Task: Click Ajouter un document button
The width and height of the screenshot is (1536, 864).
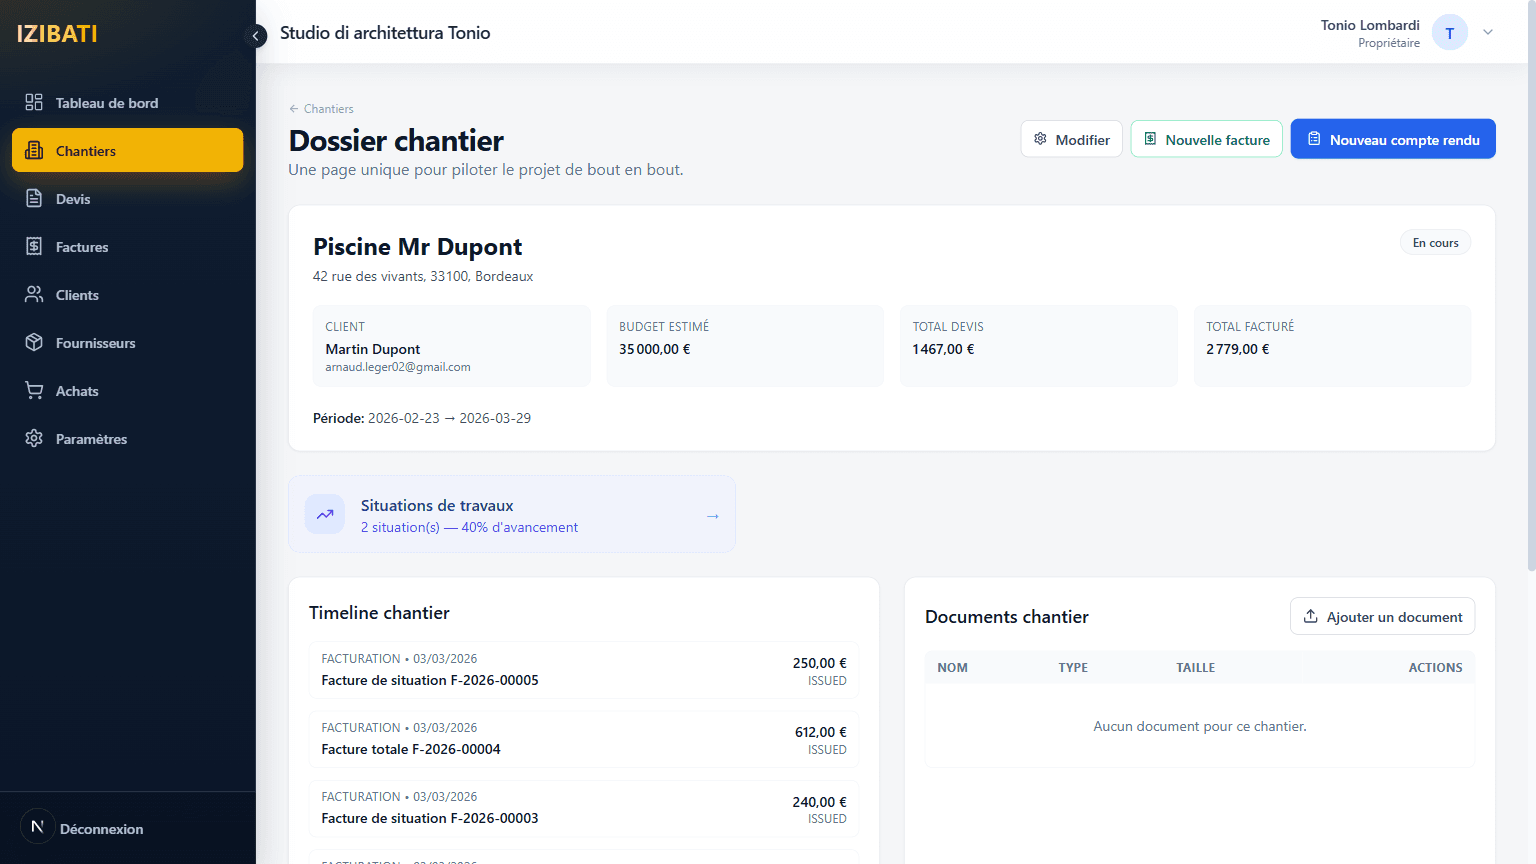Action: [1382, 616]
